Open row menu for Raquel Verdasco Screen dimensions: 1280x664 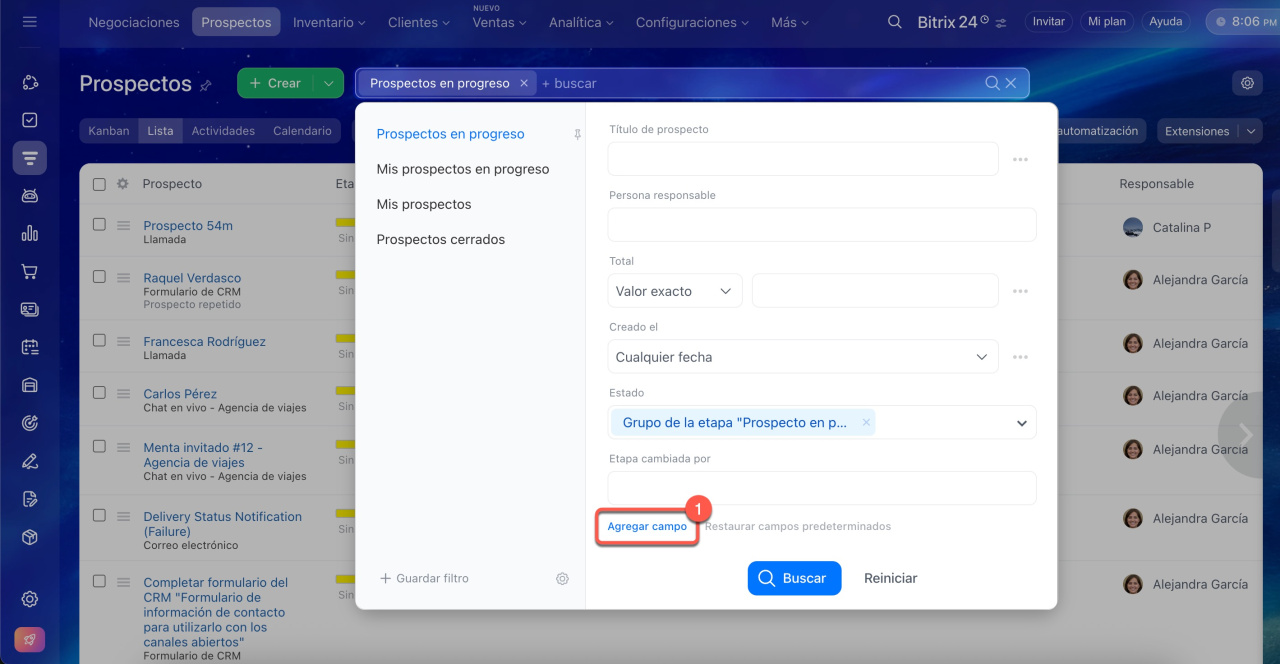[x=123, y=278]
